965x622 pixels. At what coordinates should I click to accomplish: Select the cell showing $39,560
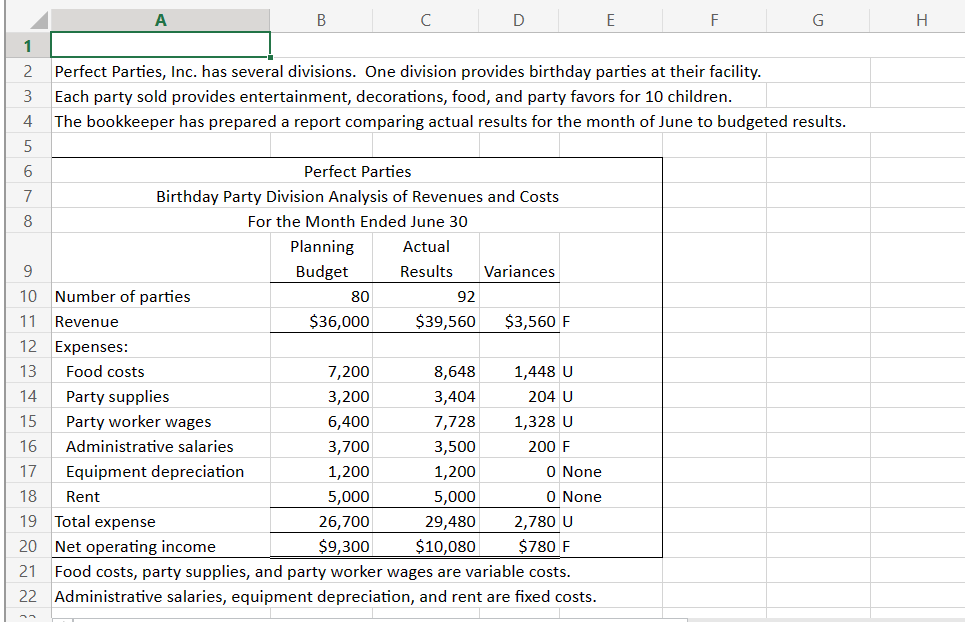(x=425, y=321)
